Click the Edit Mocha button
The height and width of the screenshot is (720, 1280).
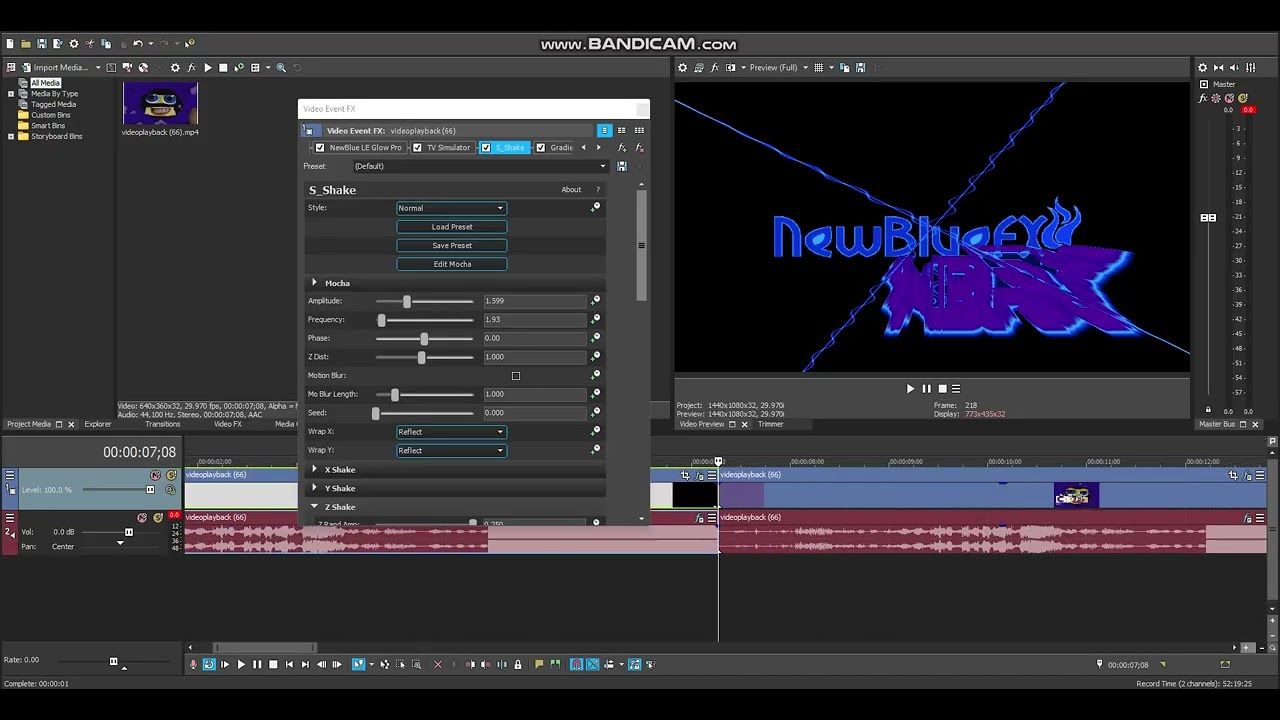[x=452, y=264]
